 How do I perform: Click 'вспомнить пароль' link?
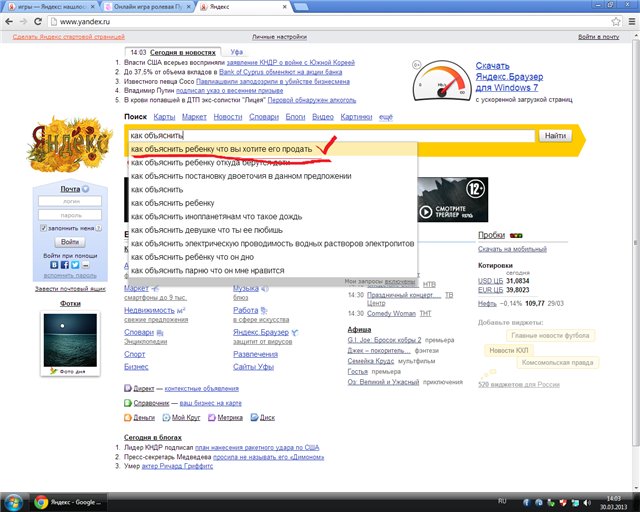pyautogui.click(x=70, y=276)
